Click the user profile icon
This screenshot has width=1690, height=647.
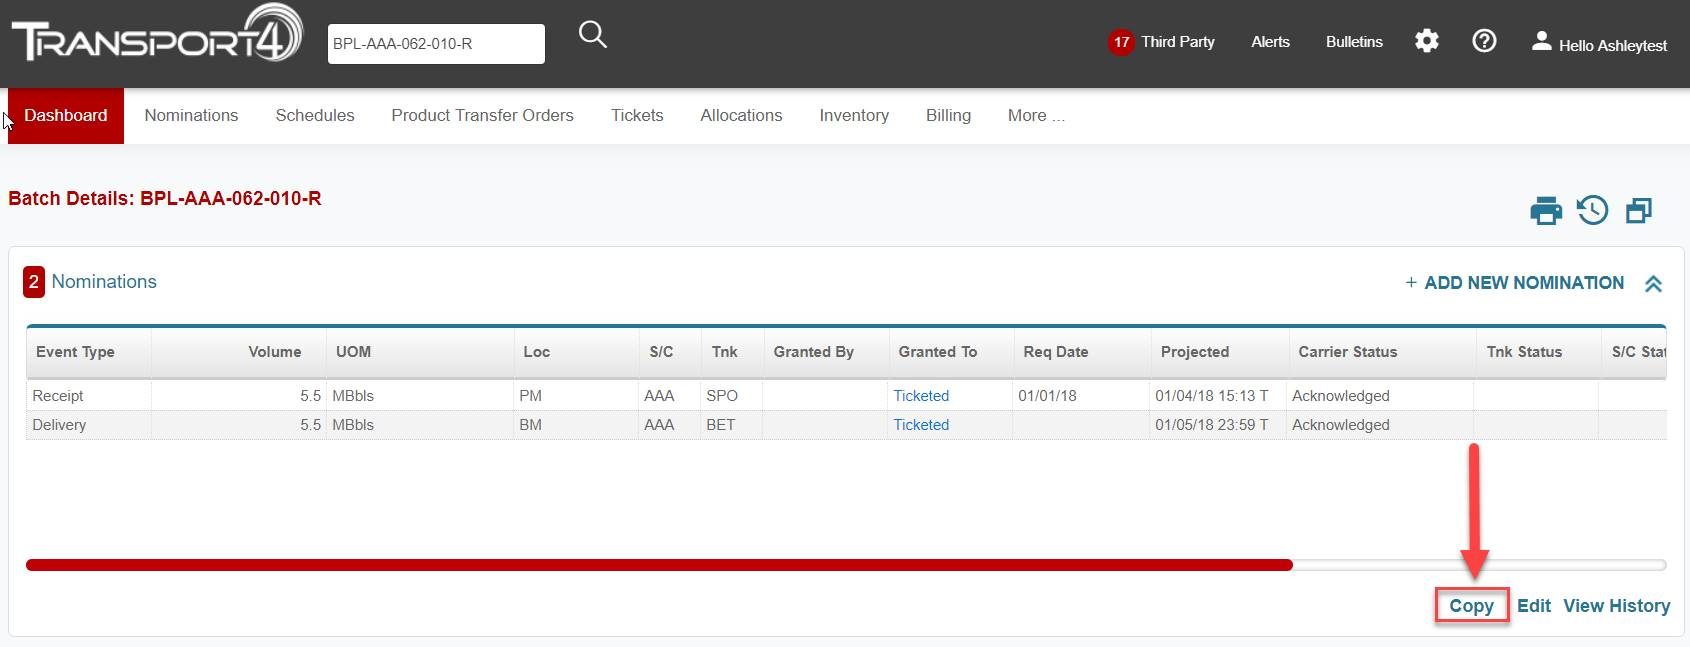pos(1541,41)
